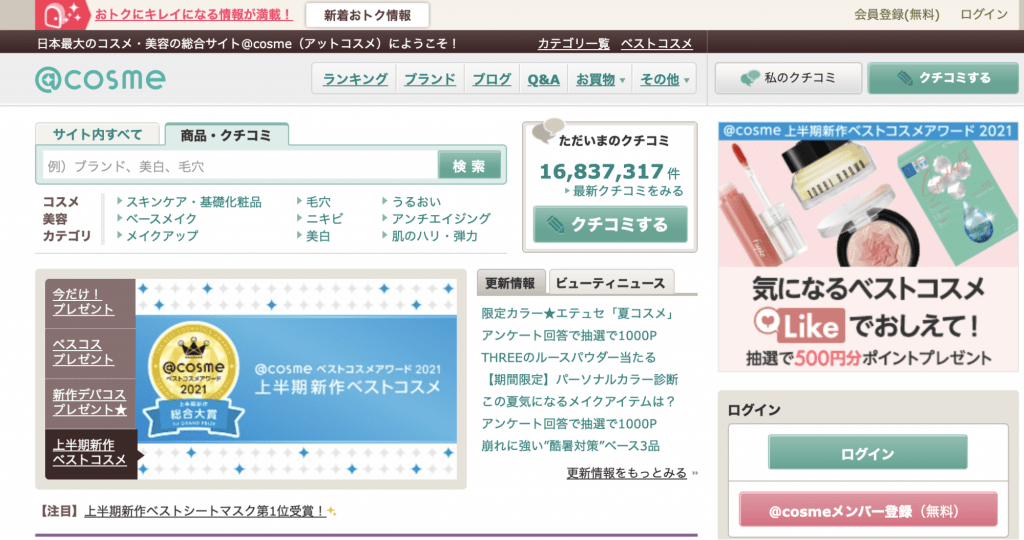Click the pink gift icon at top left
This screenshot has height=540, width=1024.
coord(64,14)
